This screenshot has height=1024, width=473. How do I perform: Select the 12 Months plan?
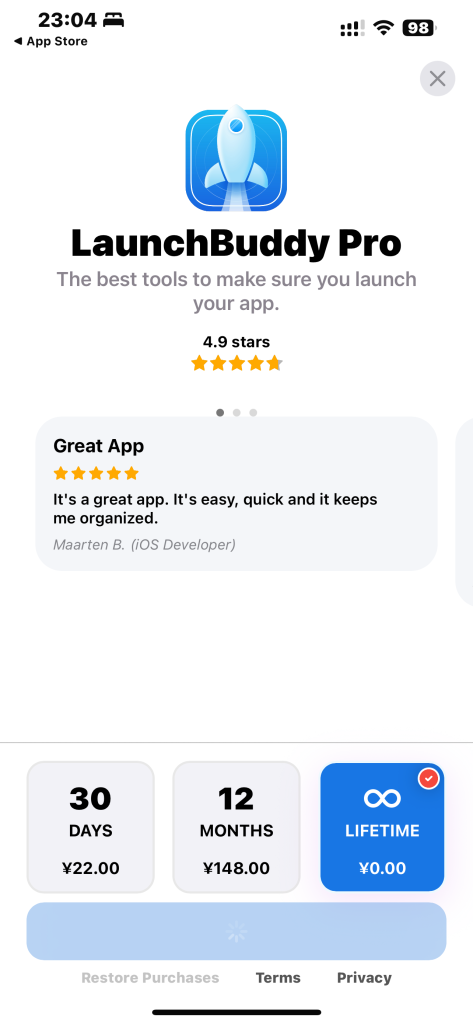click(236, 827)
